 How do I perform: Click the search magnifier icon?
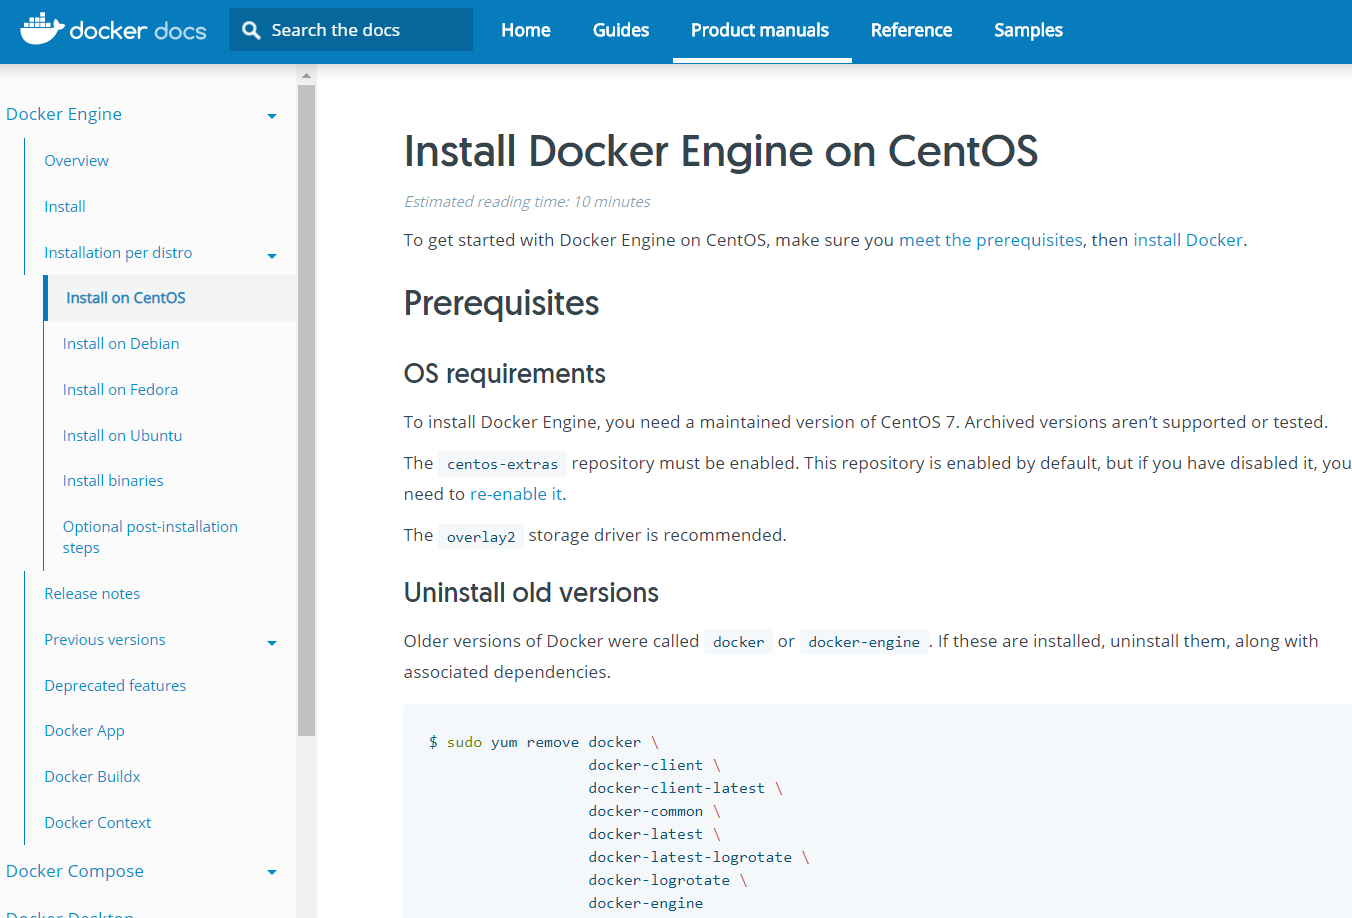pyautogui.click(x=251, y=30)
